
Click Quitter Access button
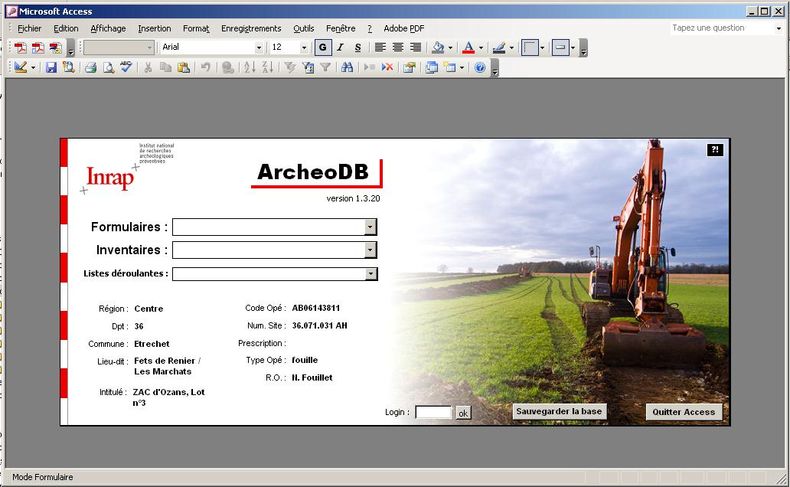click(x=684, y=412)
